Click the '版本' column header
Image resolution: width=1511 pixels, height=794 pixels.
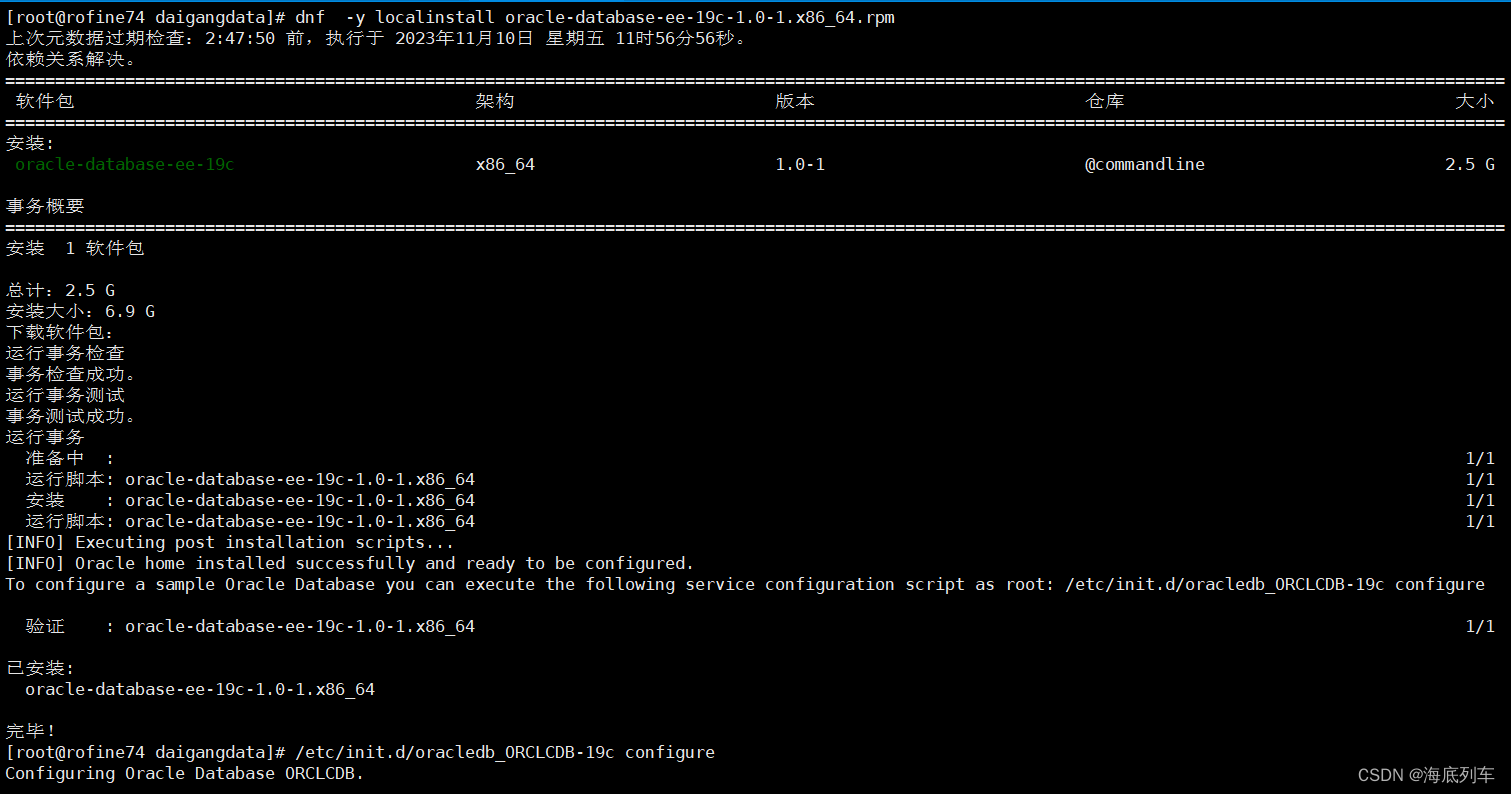(x=795, y=101)
